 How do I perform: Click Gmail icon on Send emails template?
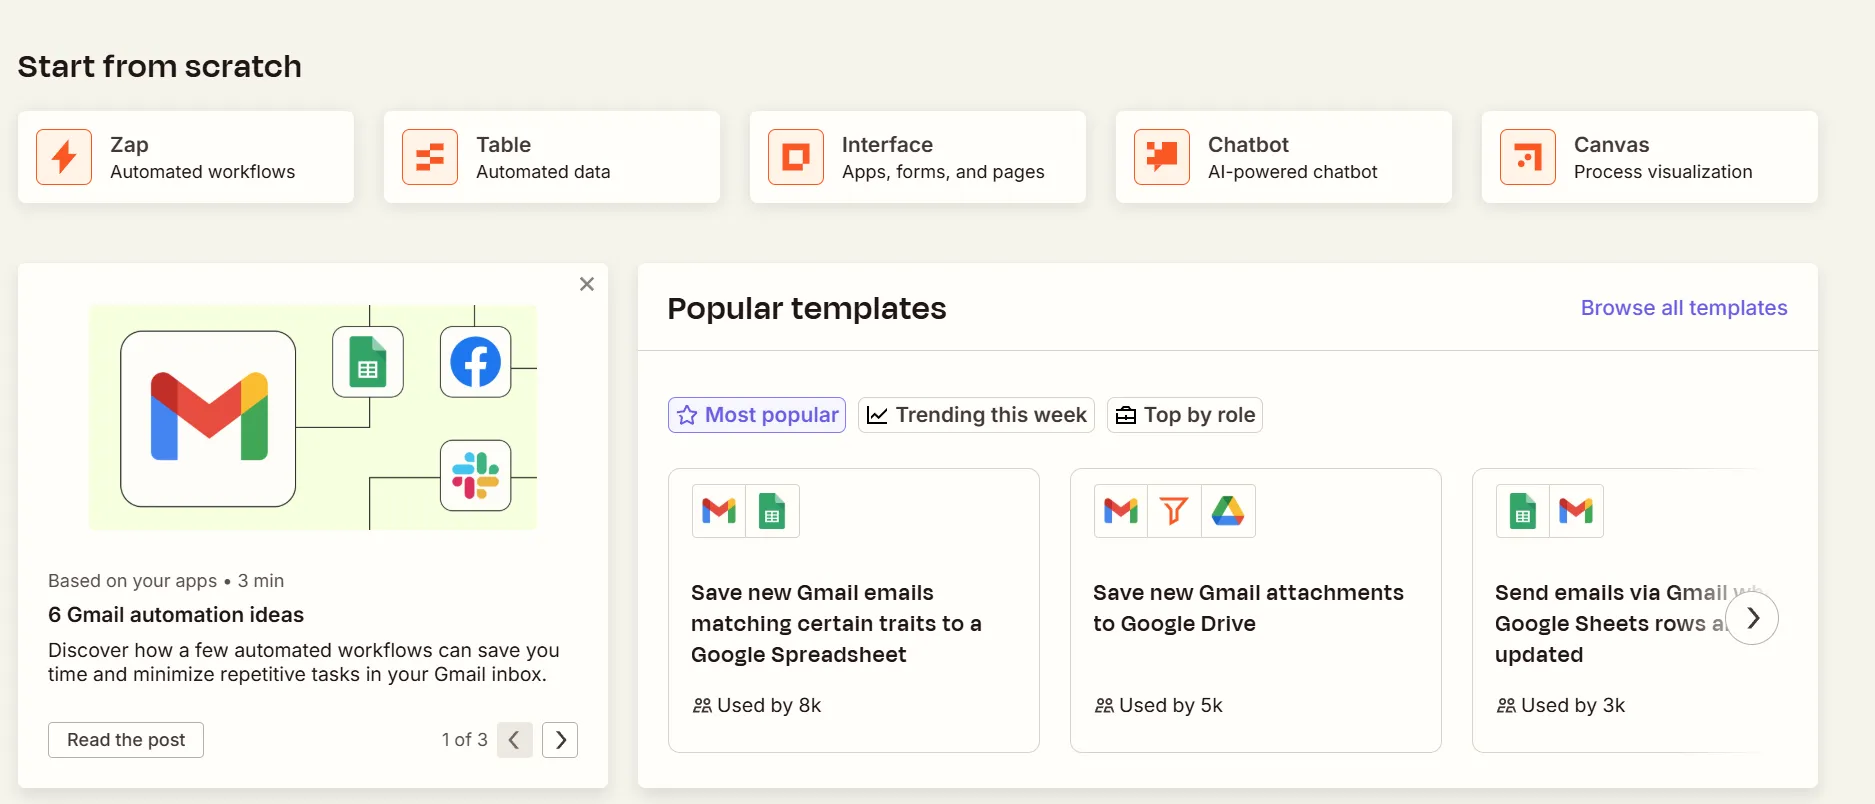click(1576, 511)
